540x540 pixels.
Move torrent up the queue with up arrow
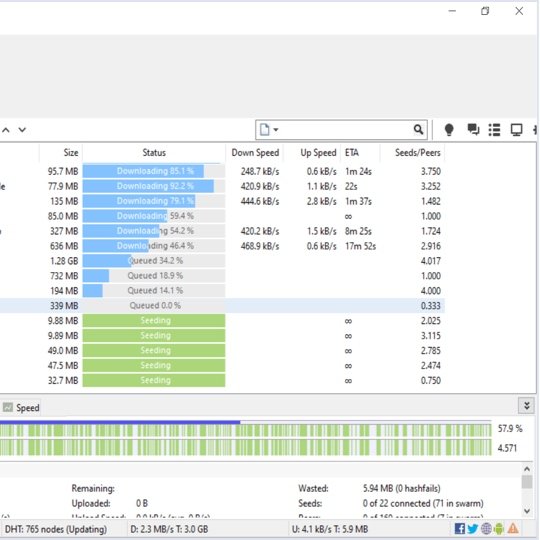(6, 130)
